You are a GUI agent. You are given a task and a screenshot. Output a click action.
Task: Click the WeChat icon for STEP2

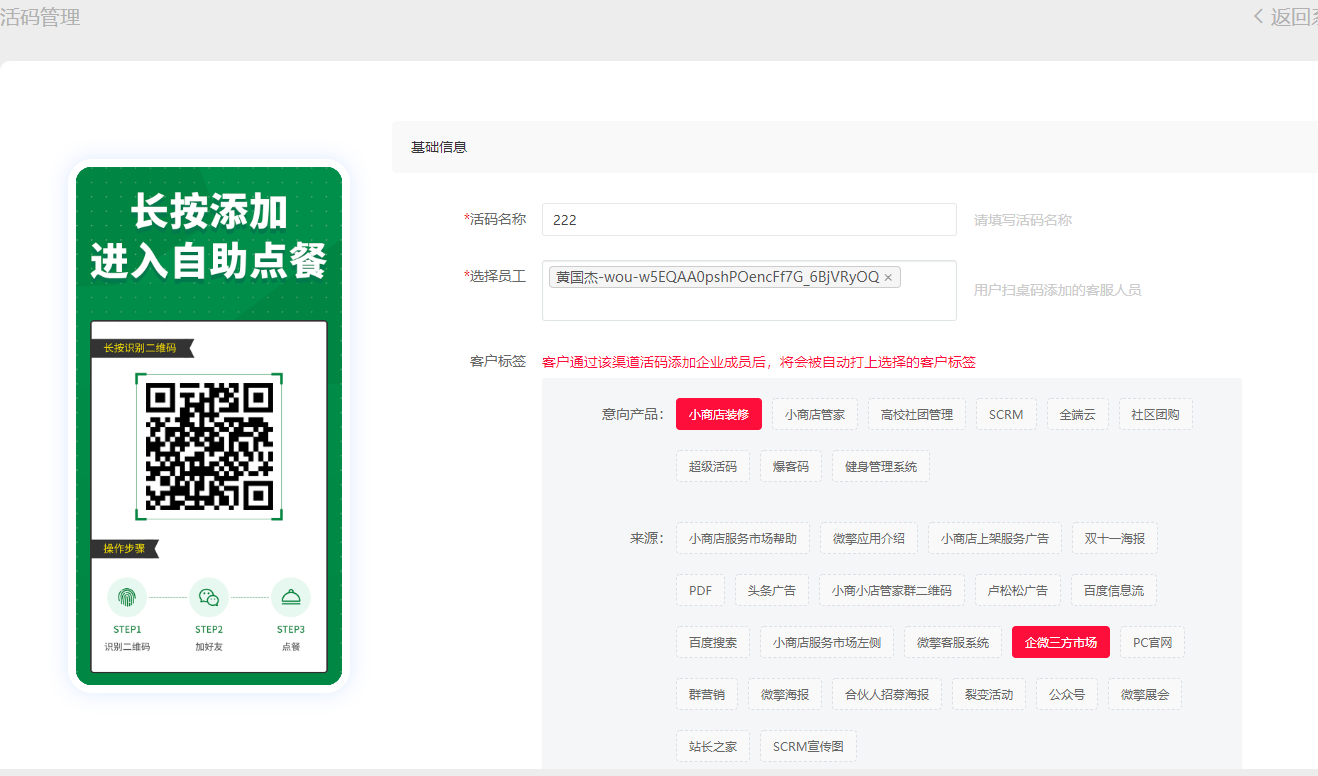[209, 597]
